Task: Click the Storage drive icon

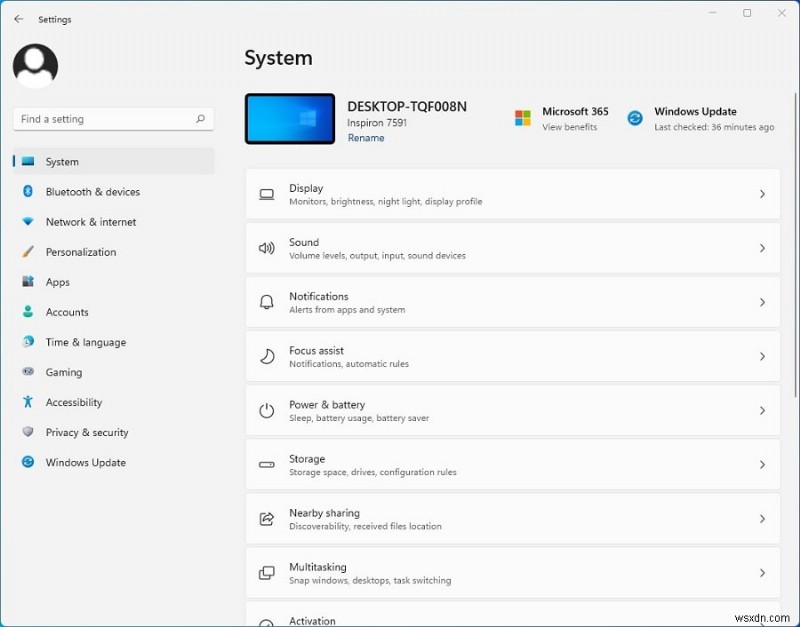Action: click(x=266, y=465)
